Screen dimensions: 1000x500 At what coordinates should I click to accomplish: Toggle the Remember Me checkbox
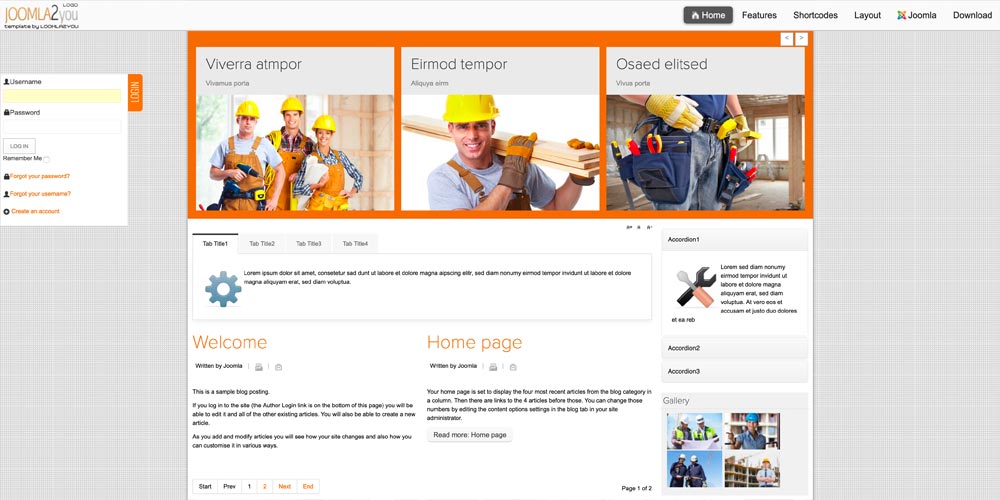pyautogui.click(x=46, y=159)
